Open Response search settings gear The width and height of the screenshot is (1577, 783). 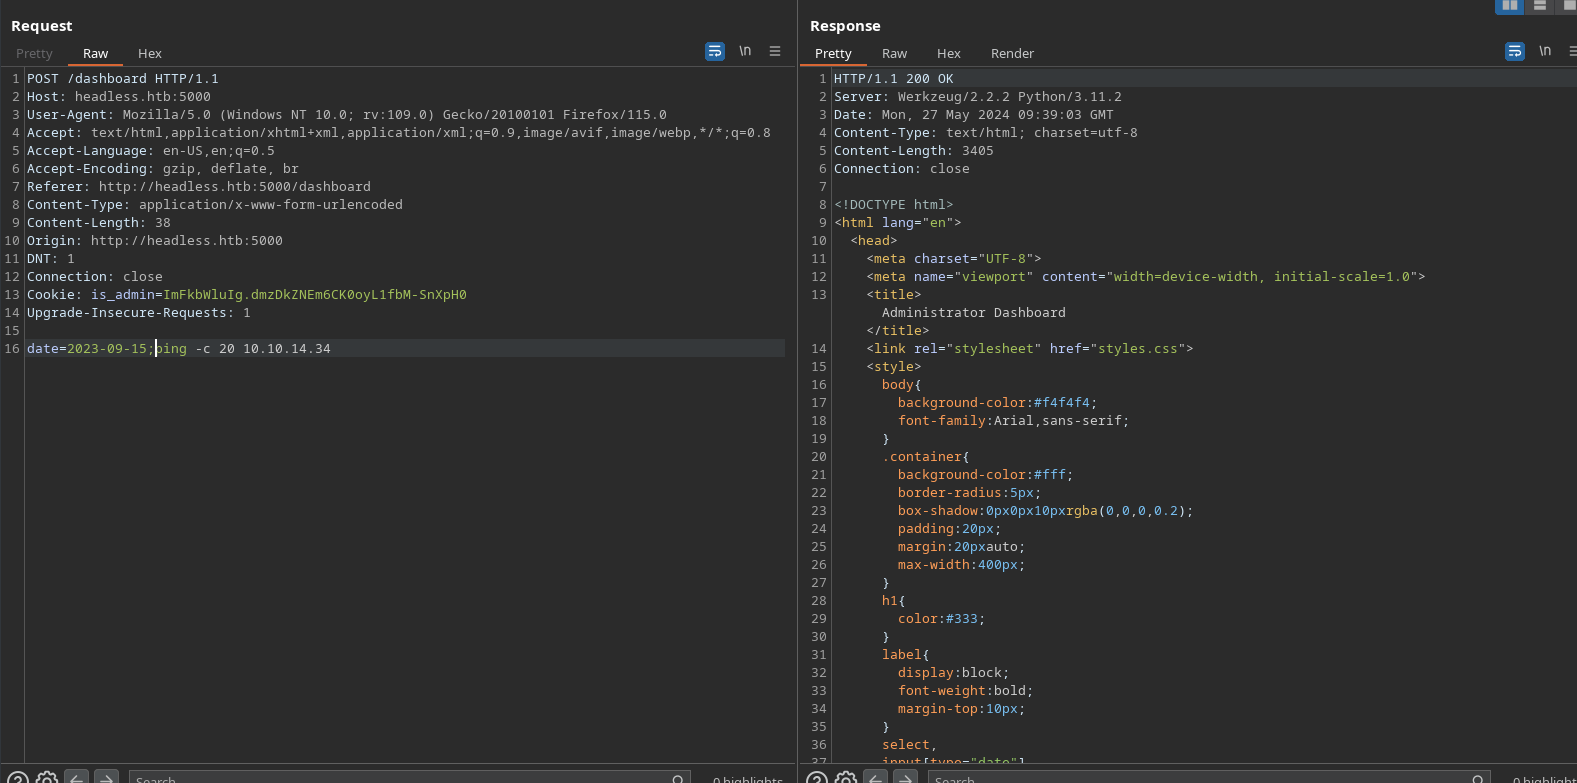coord(845,778)
